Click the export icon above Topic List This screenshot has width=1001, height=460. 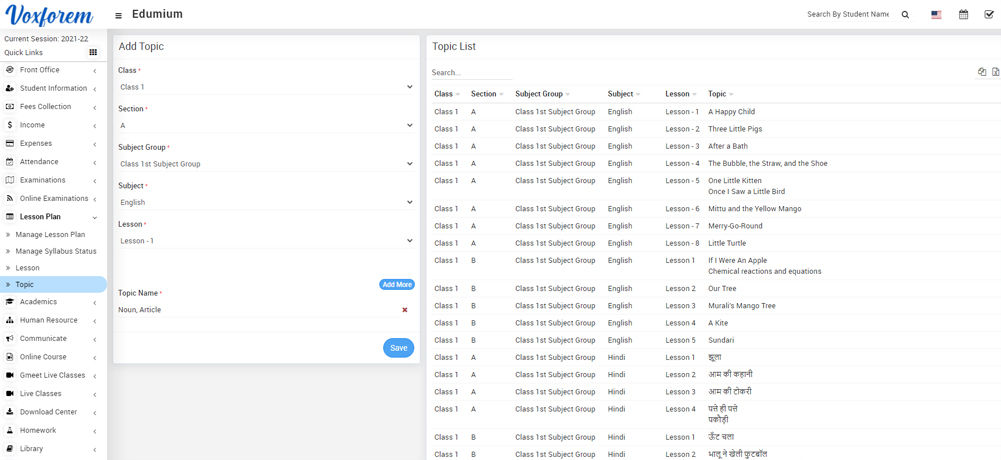[x=995, y=72]
